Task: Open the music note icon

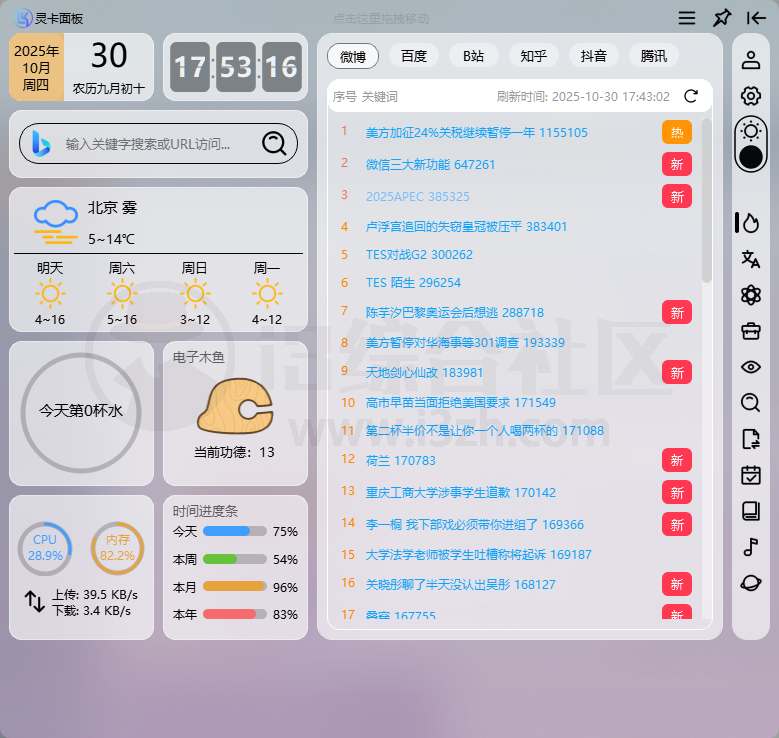Action: tap(751, 547)
